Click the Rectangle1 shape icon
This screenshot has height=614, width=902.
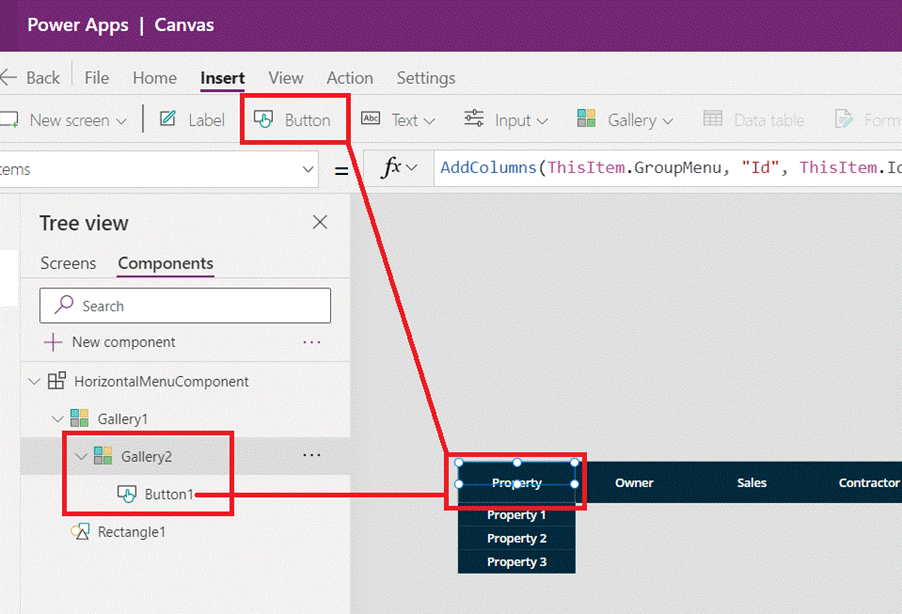pos(80,531)
